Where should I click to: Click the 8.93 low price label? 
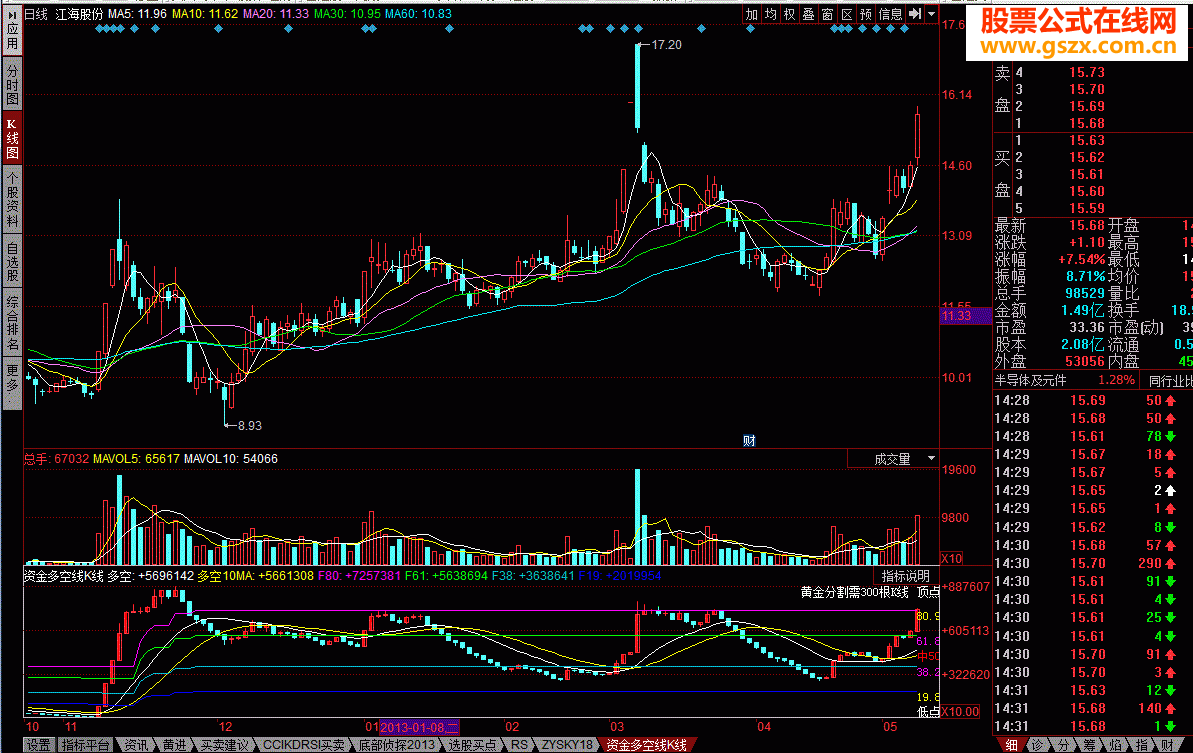(250, 426)
